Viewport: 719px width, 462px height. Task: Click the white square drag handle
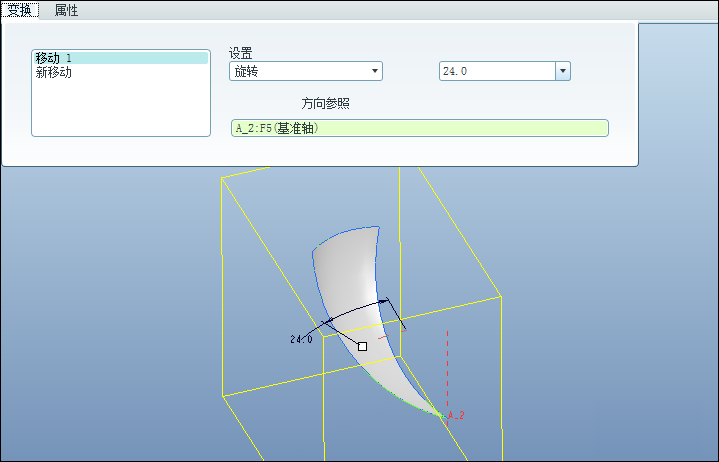[362, 346]
